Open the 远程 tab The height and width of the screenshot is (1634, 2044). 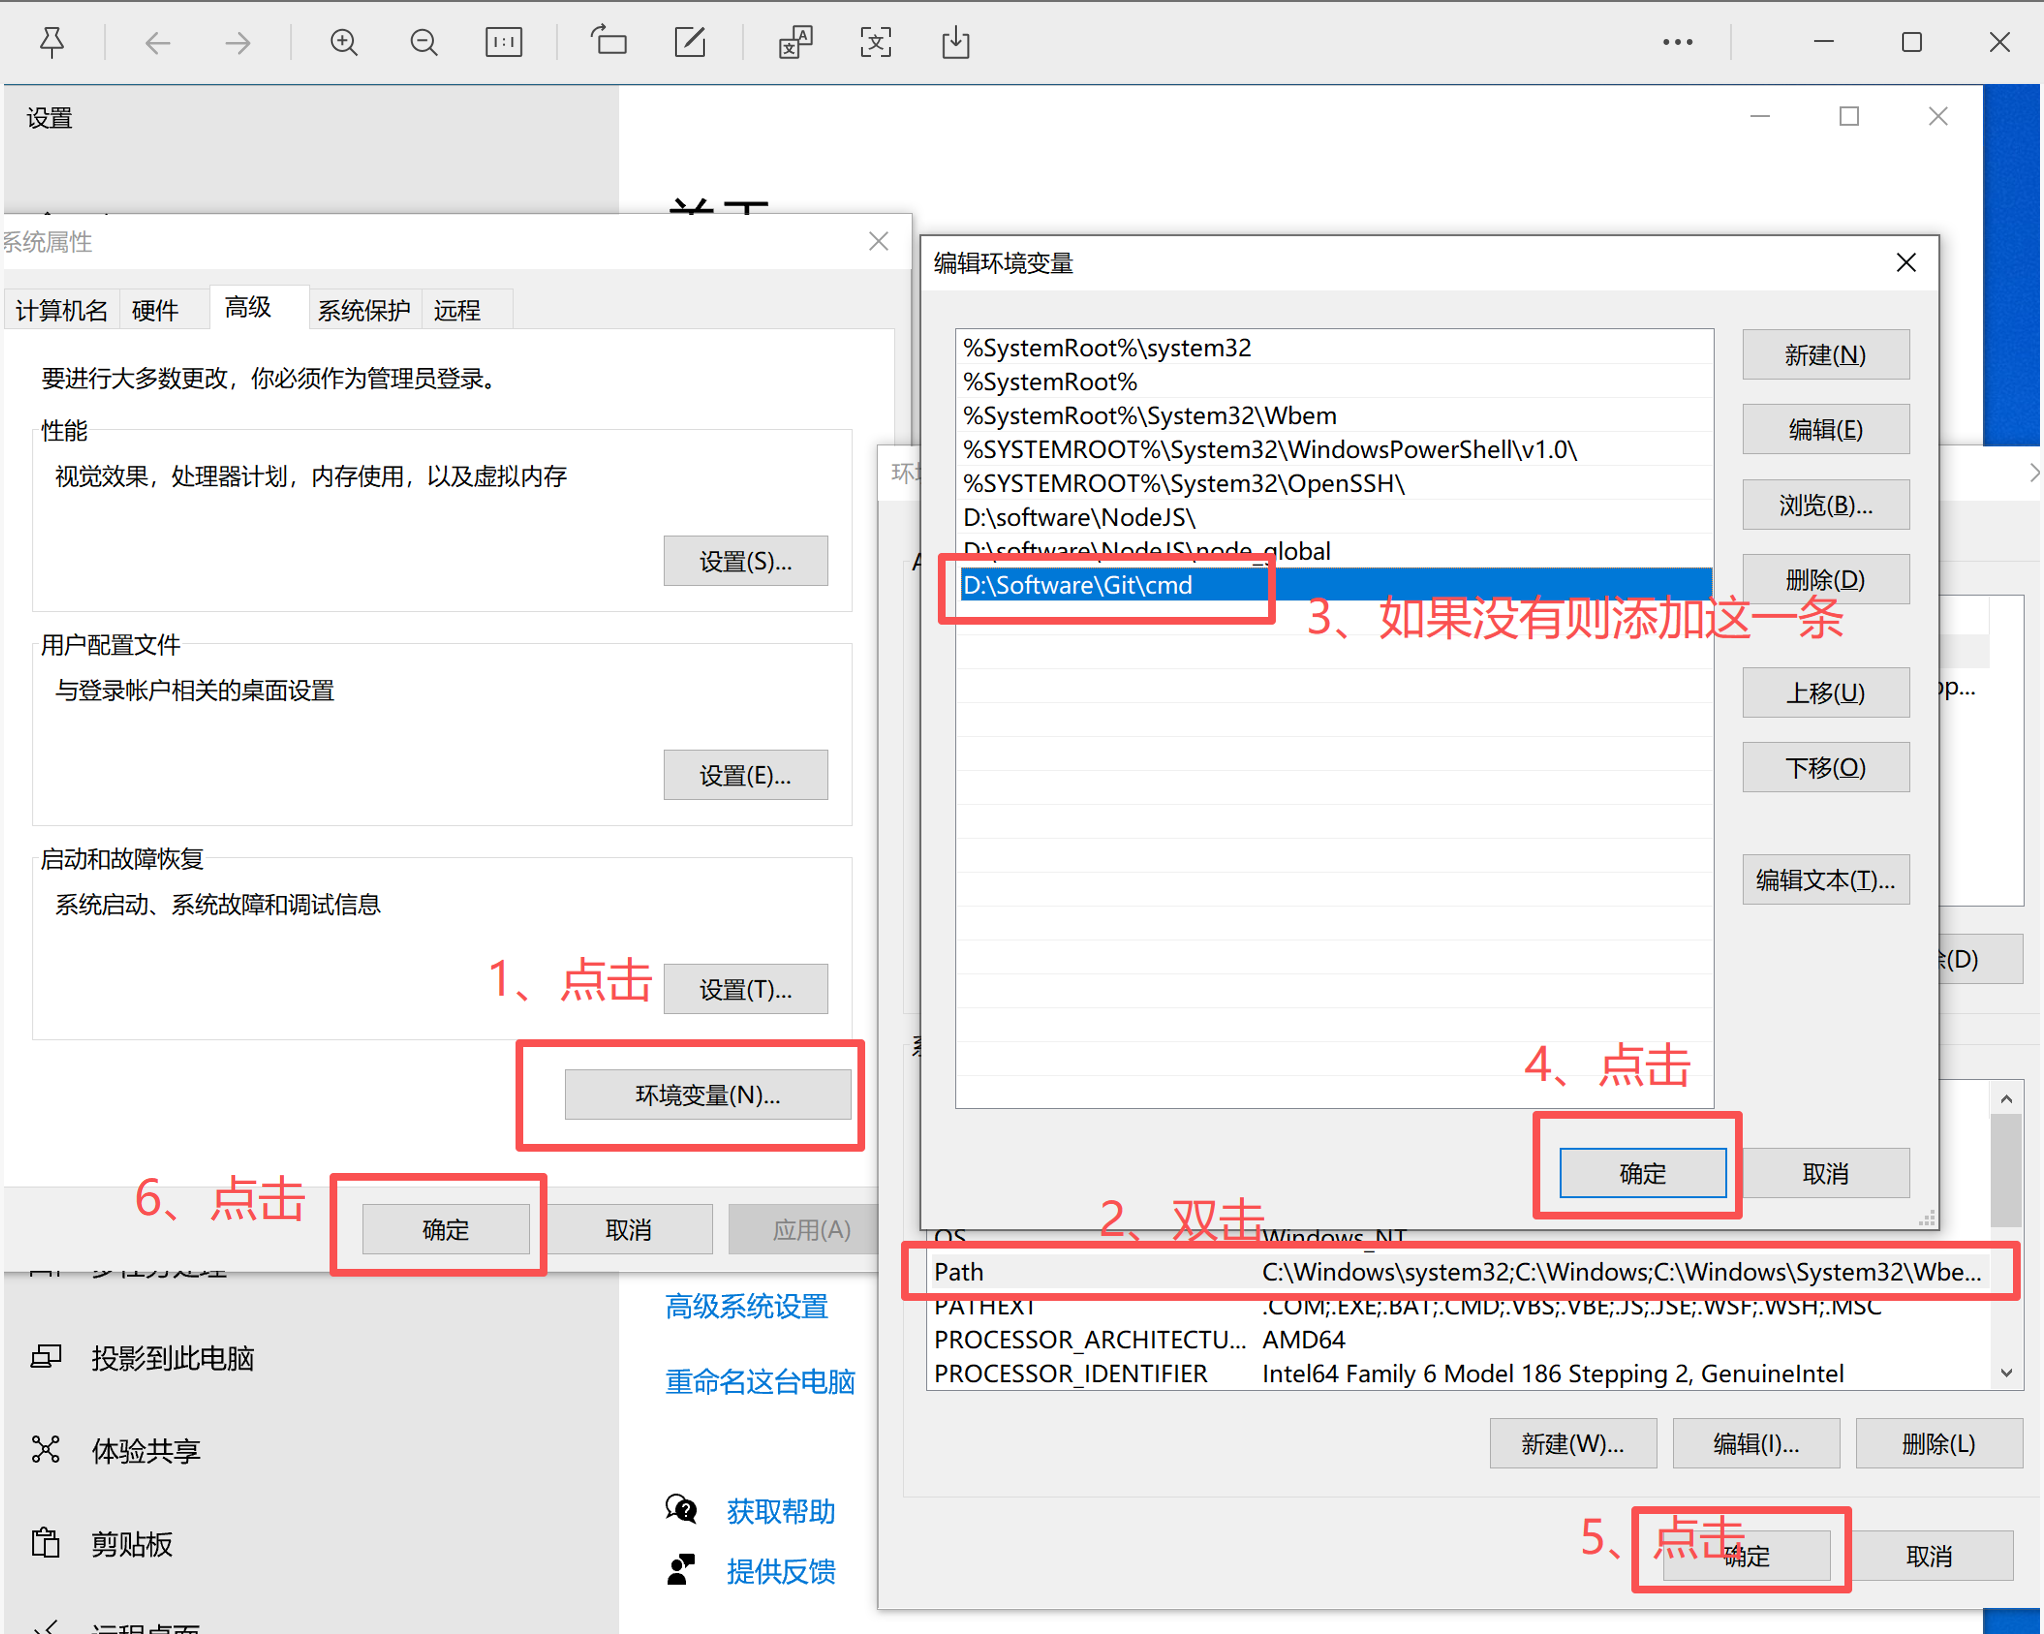[x=457, y=310]
